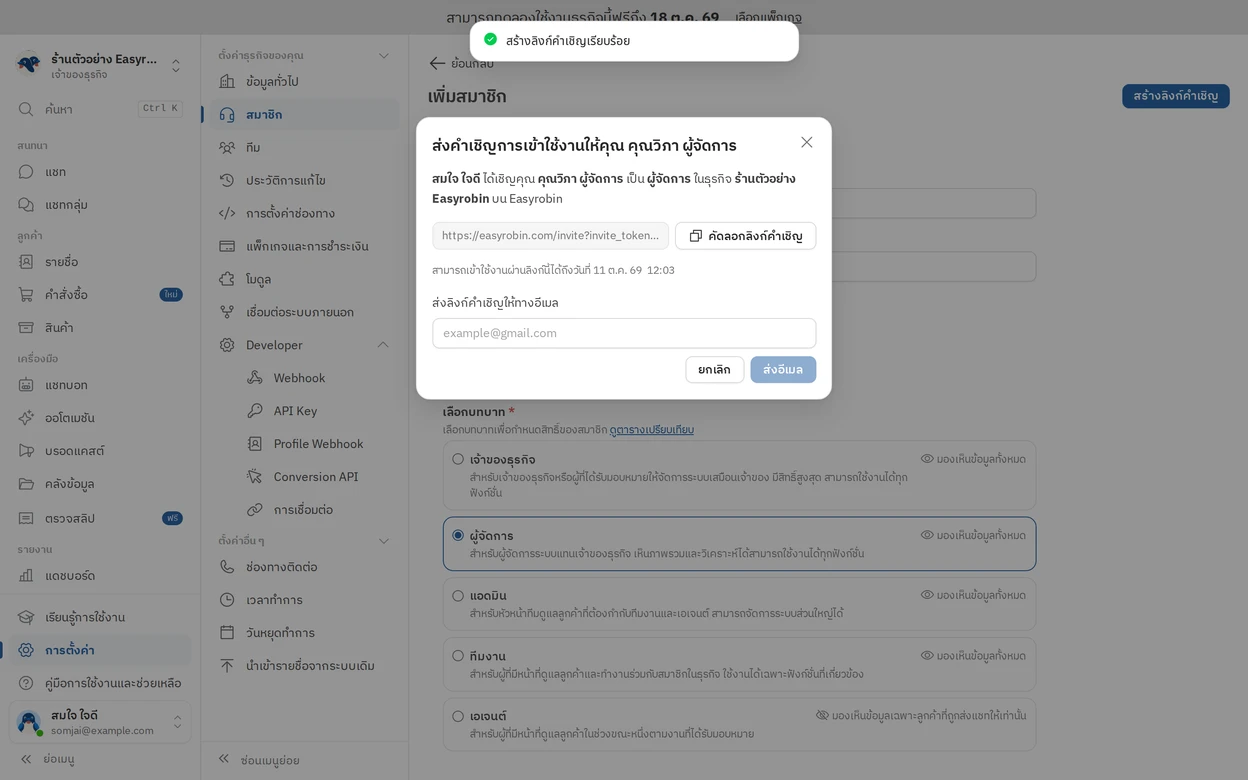Click the คำสั่งซื้อ shopping cart icon
This screenshot has height=780, width=1248.
tap(26, 295)
